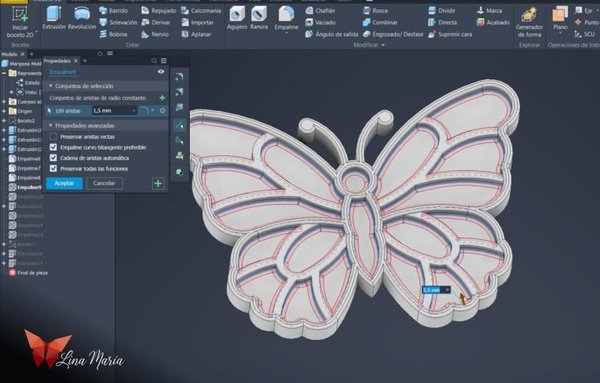600x383 pixels.
Task: Choose the Solevación loft tool
Action: click(x=118, y=23)
